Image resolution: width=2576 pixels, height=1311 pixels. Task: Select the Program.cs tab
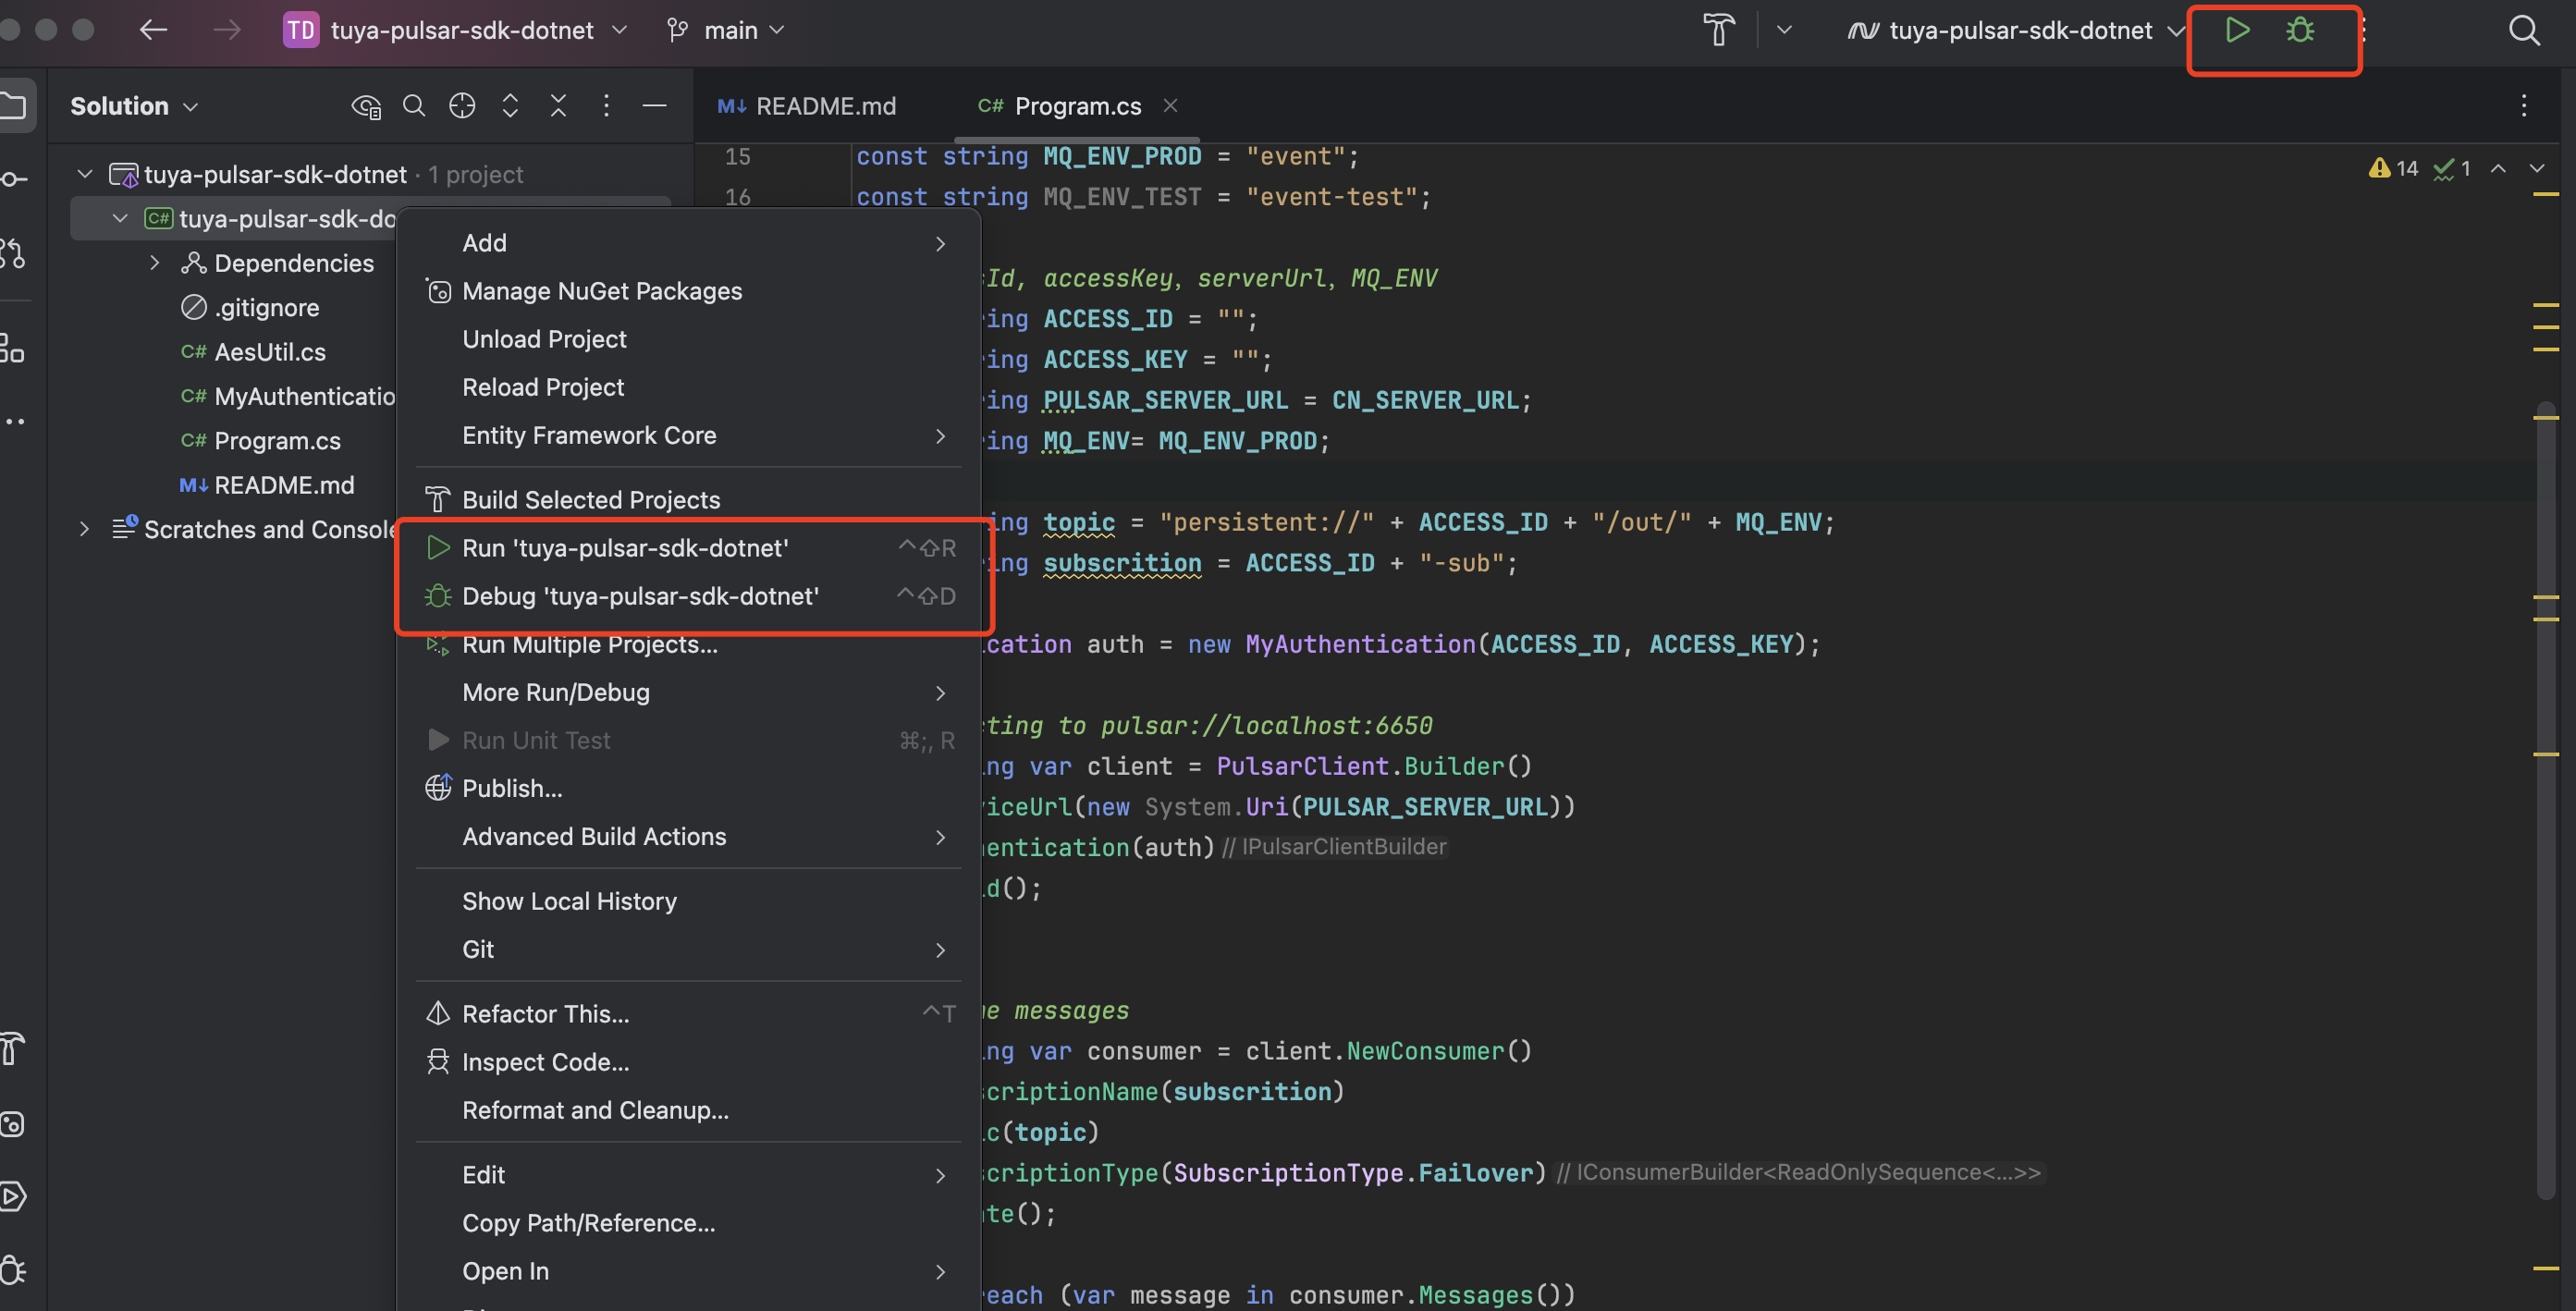coord(1076,104)
